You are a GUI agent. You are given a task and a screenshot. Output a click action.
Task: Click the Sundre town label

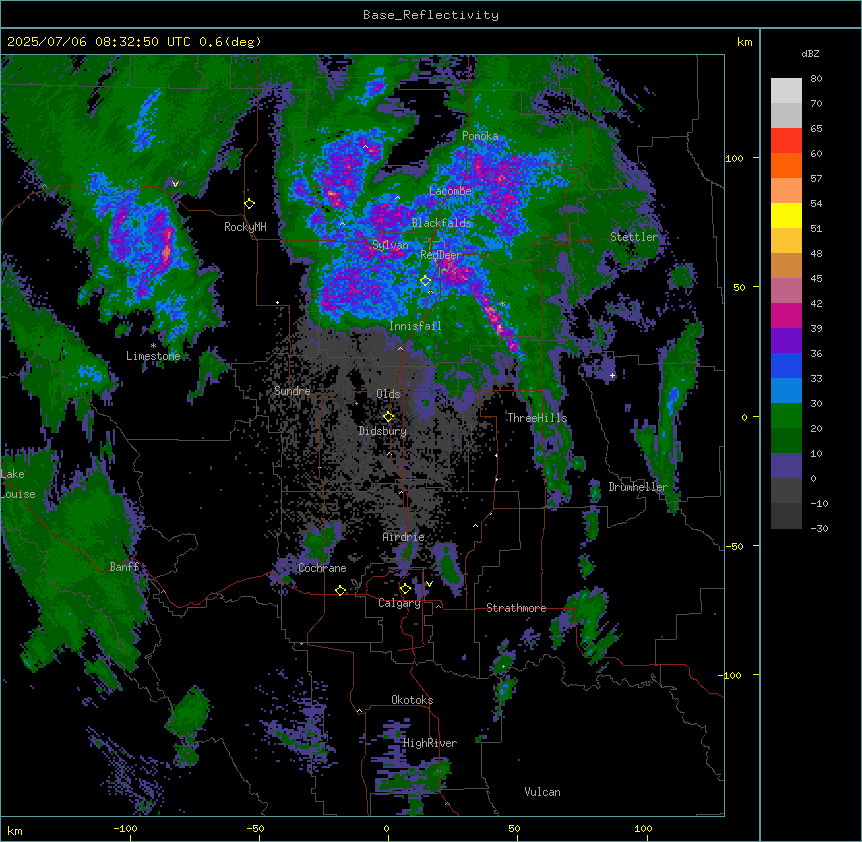pyautogui.click(x=292, y=391)
